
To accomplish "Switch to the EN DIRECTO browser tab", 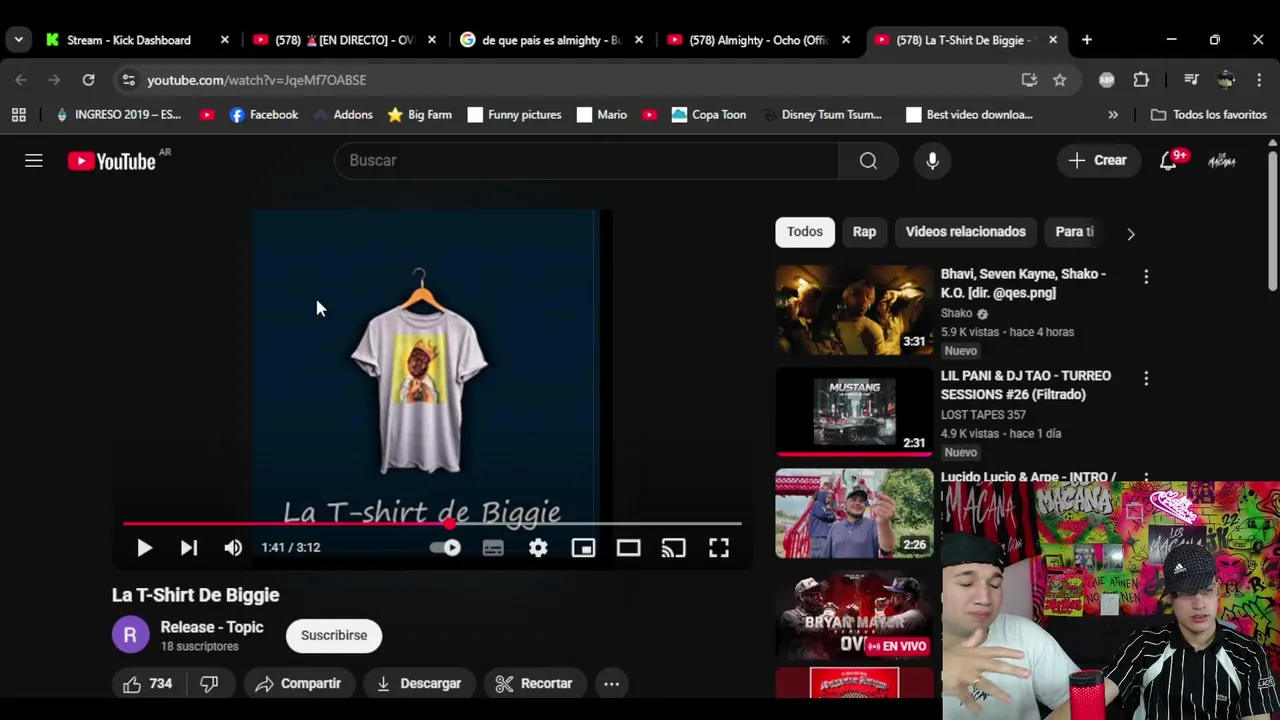I will pos(344,40).
